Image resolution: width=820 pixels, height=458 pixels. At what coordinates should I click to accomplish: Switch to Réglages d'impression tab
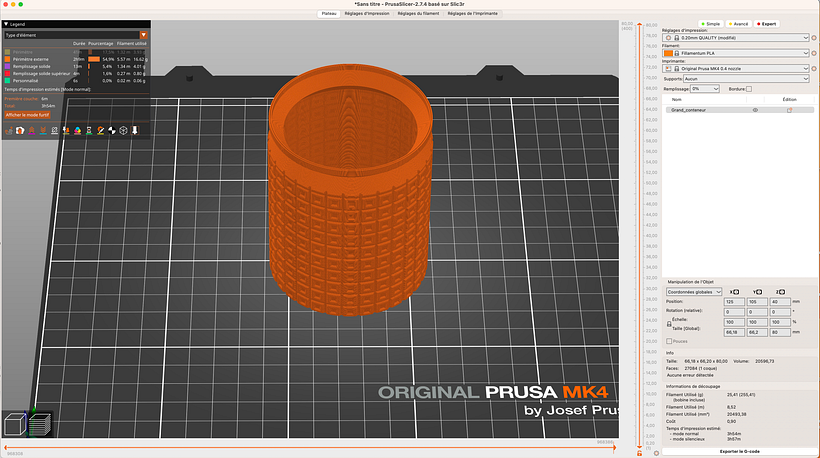[365, 13]
